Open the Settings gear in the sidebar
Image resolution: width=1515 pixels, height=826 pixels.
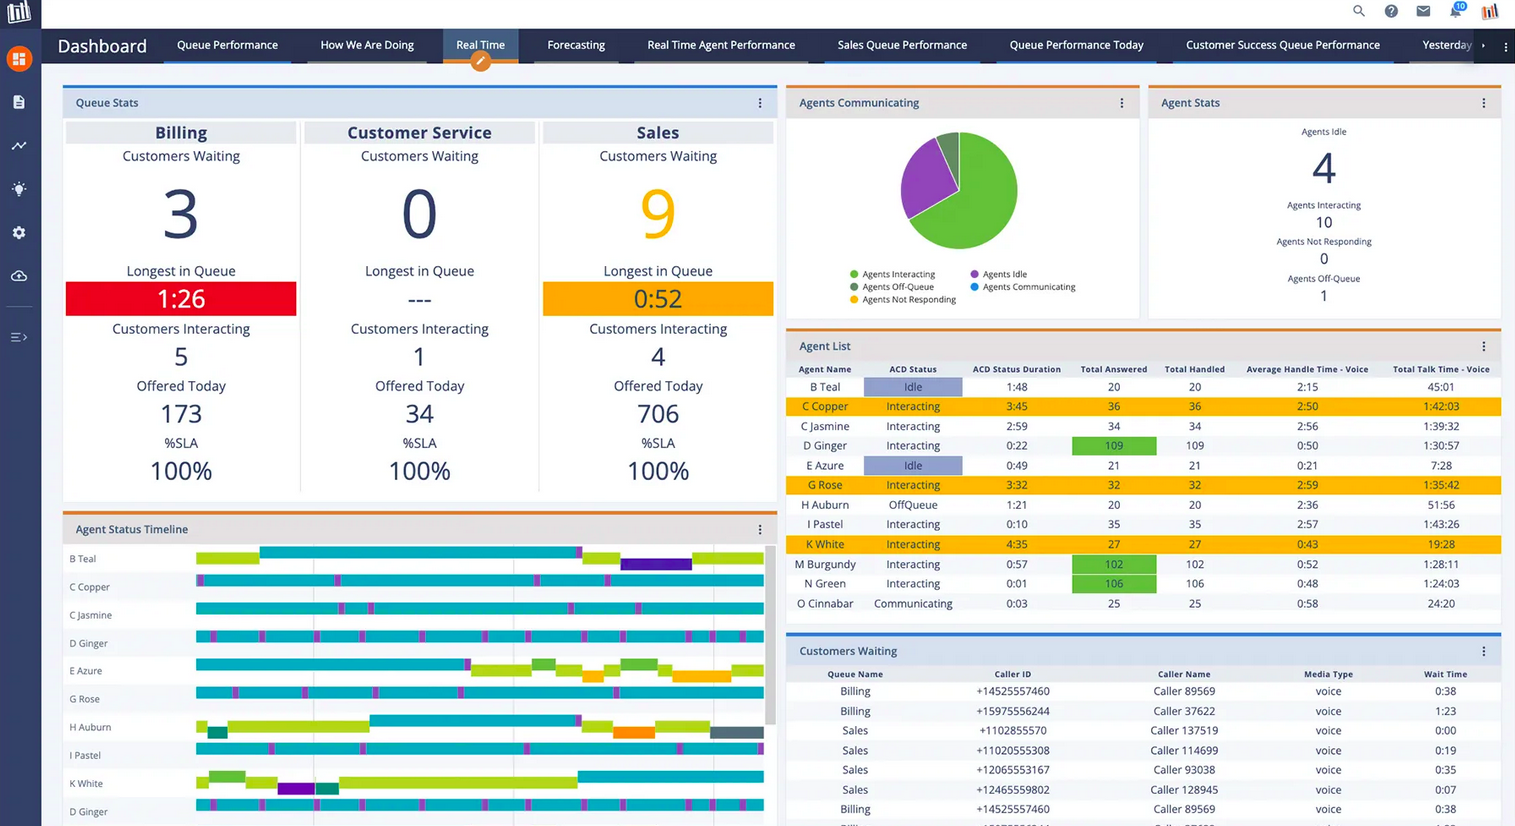click(x=20, y=232)
